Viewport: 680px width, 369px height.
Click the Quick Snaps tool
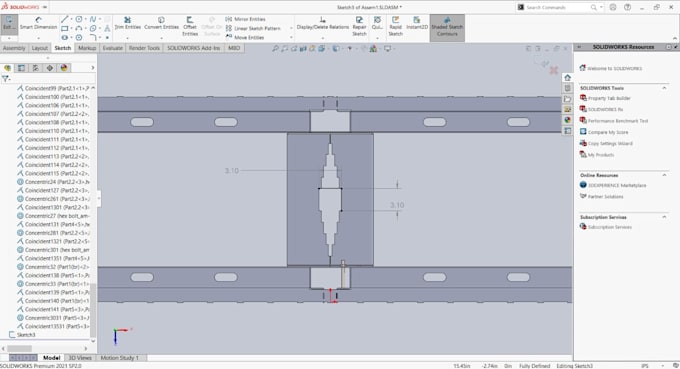tap(377, 23)
